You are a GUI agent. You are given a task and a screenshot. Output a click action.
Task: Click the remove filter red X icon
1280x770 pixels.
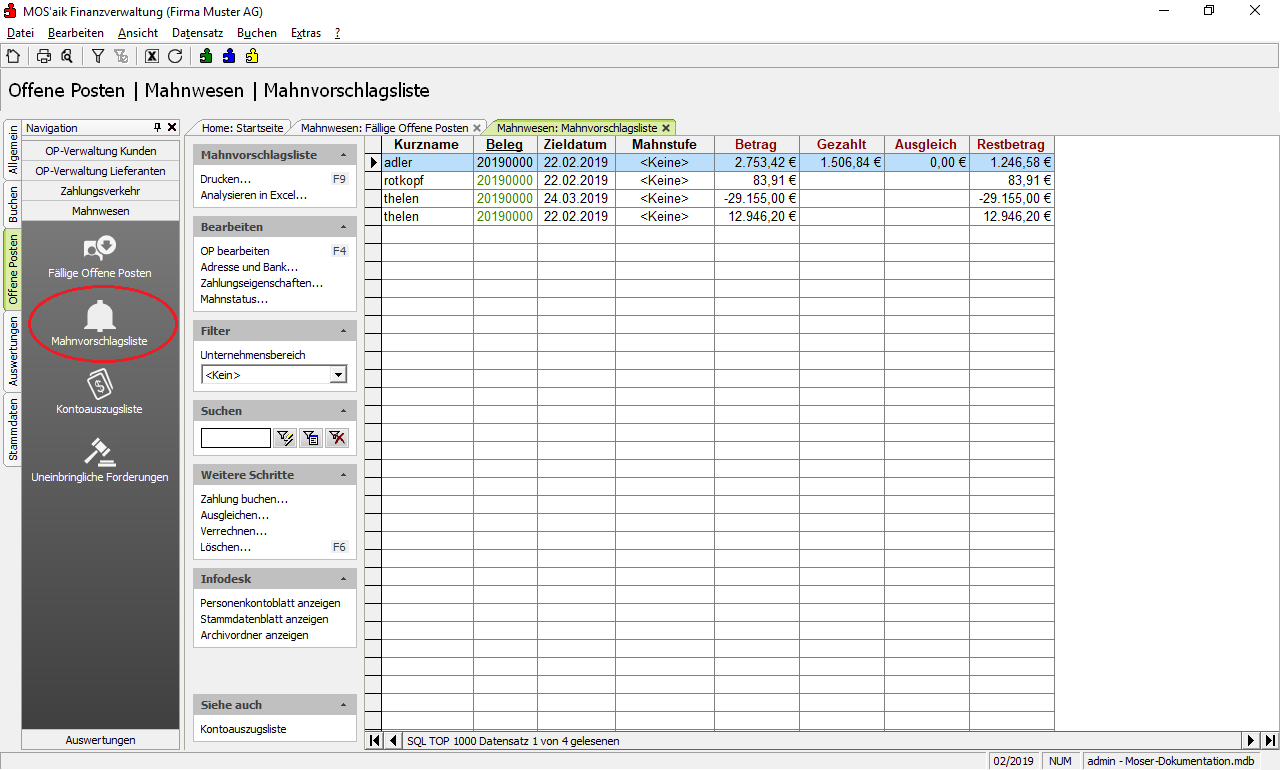[337, 438]
